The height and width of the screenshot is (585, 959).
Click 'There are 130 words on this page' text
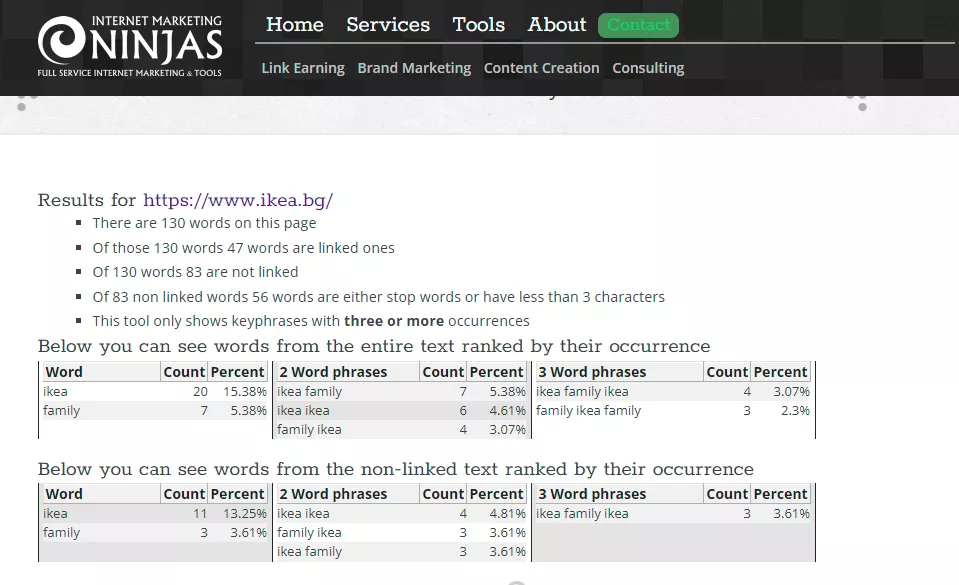pyautogui.click(x=204, y=223)
